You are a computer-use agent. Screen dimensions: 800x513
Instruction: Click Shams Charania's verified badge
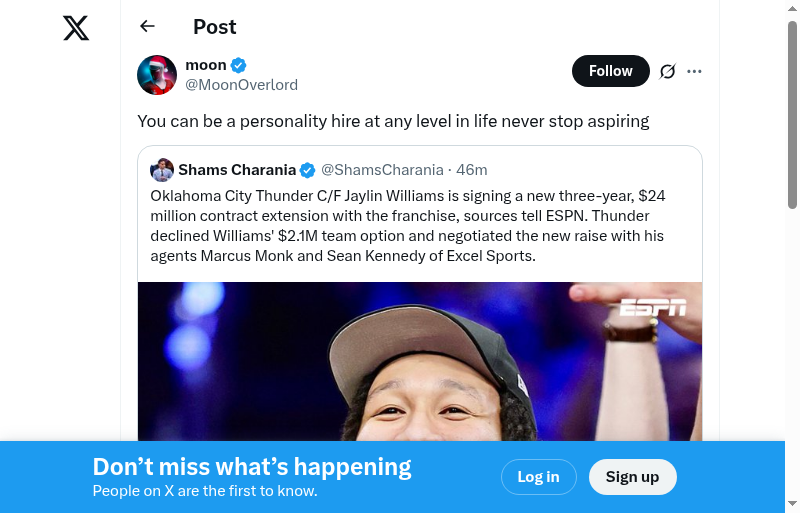[308, 170]
